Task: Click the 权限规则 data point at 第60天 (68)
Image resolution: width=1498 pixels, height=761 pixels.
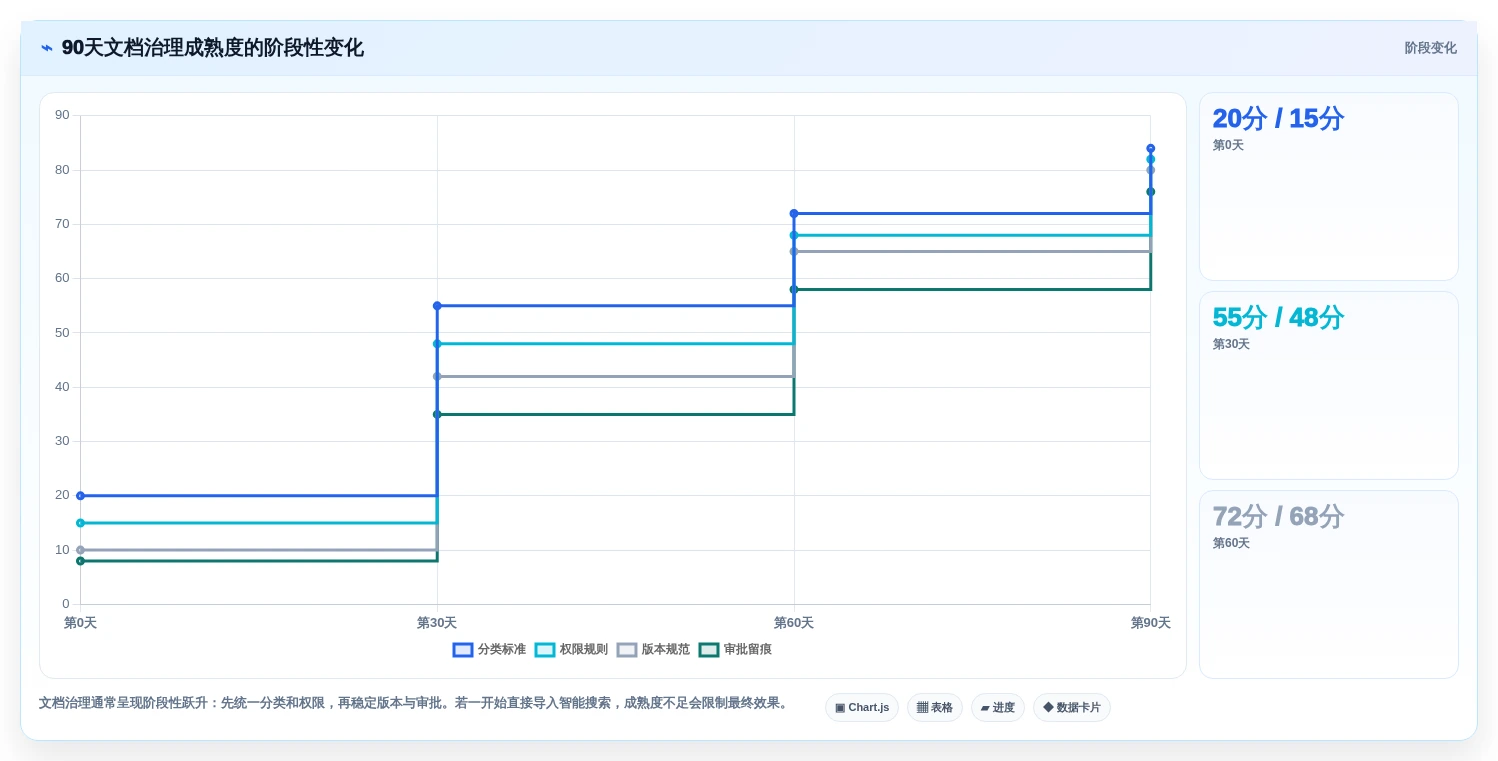Action: click(794, 235)
